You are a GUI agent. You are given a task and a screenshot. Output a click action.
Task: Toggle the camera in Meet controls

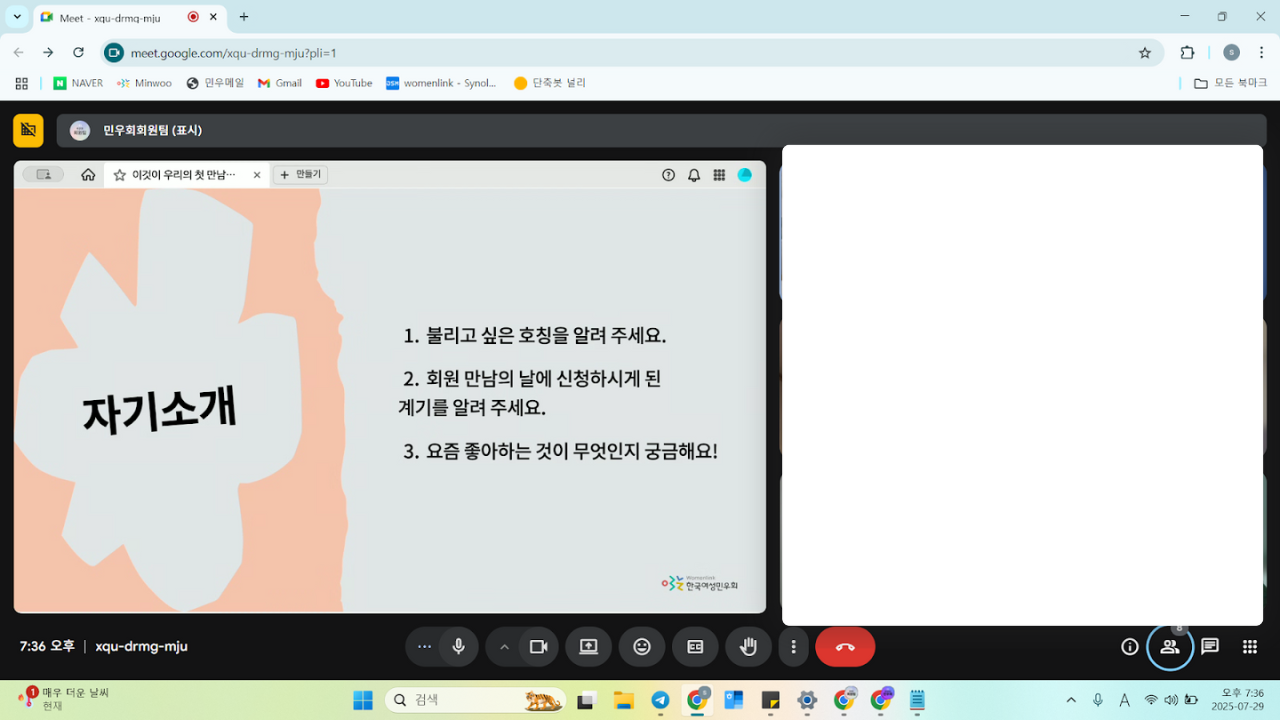tap(539, 647)
